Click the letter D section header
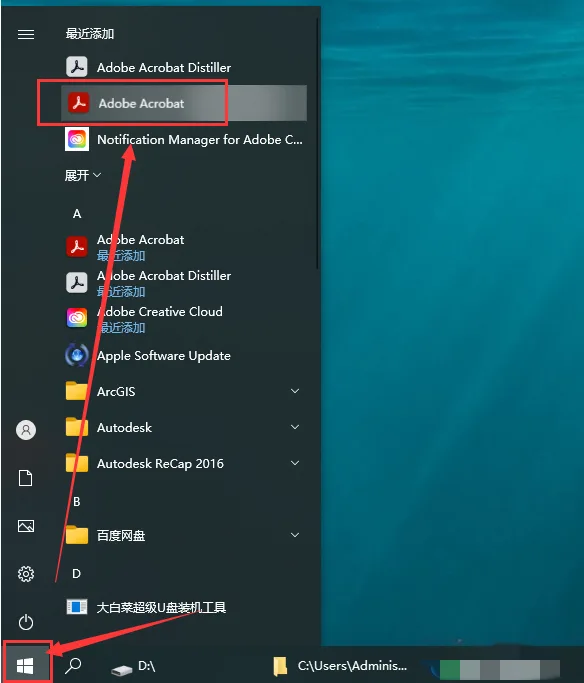This screenshot has height=683, width=584. [x=77, y=574]
